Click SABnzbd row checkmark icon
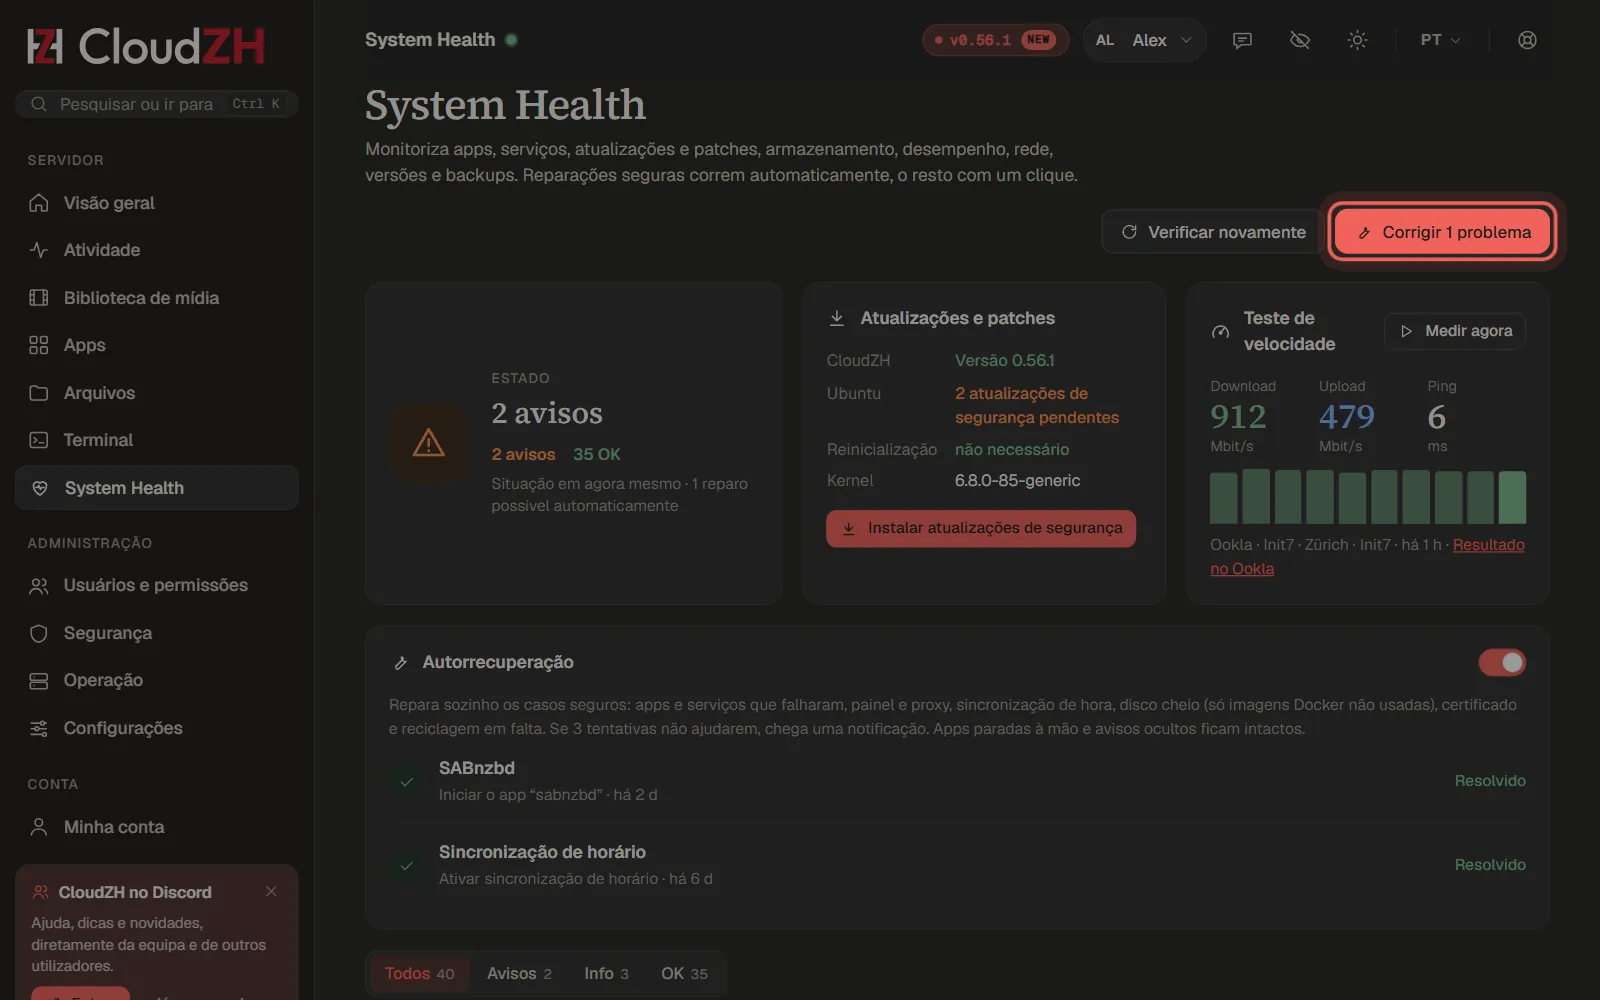This screenshot has height=1000, width=1600. 407,782
